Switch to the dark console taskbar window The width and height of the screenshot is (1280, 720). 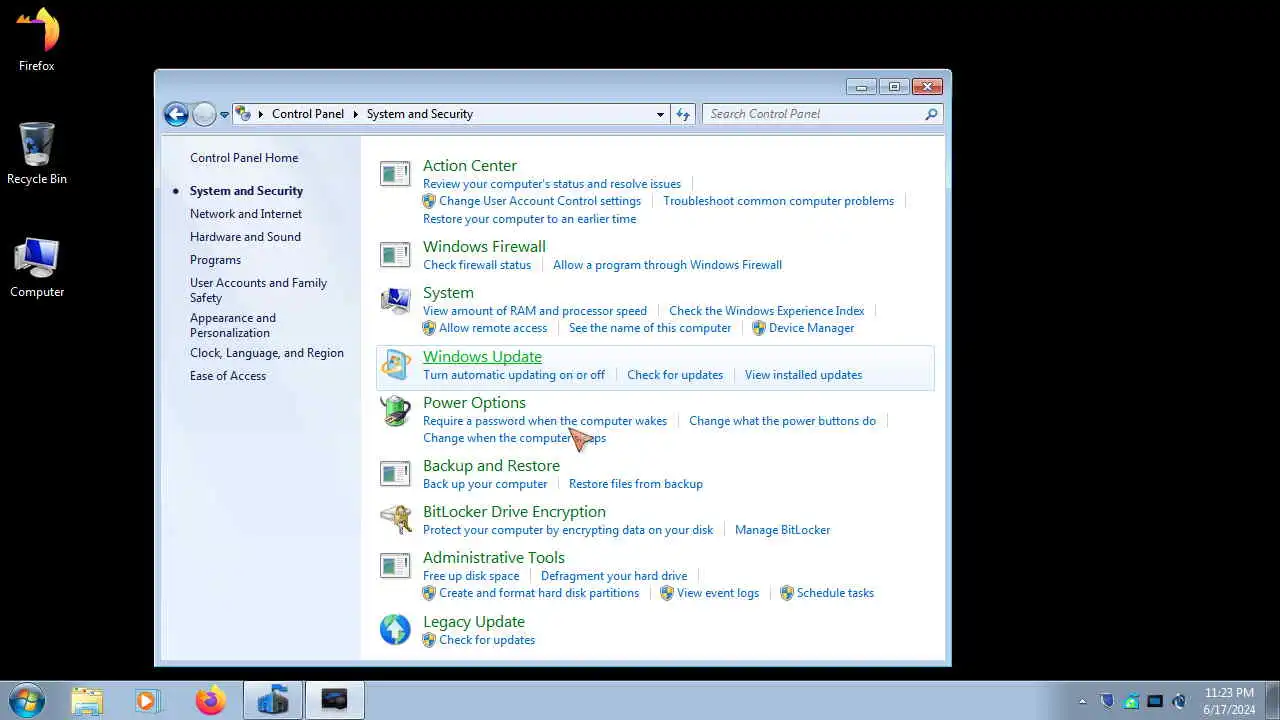(x=334, y=701)
